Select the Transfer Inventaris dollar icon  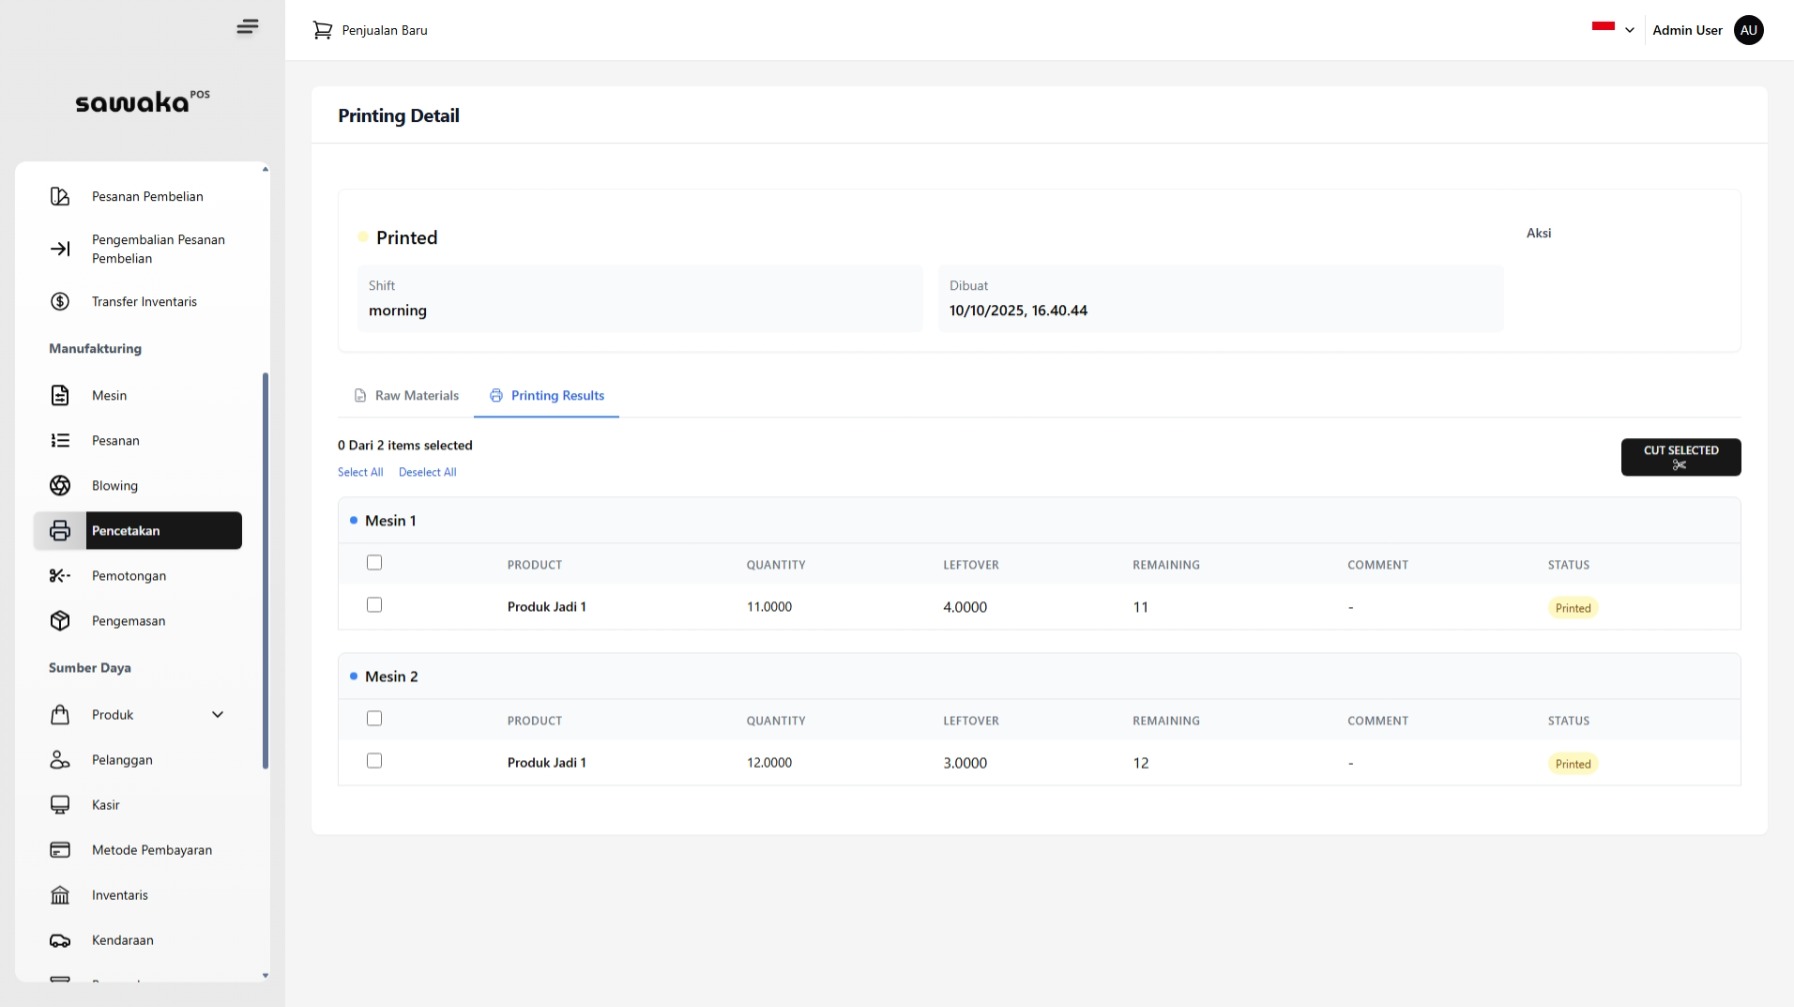point(60,301)
